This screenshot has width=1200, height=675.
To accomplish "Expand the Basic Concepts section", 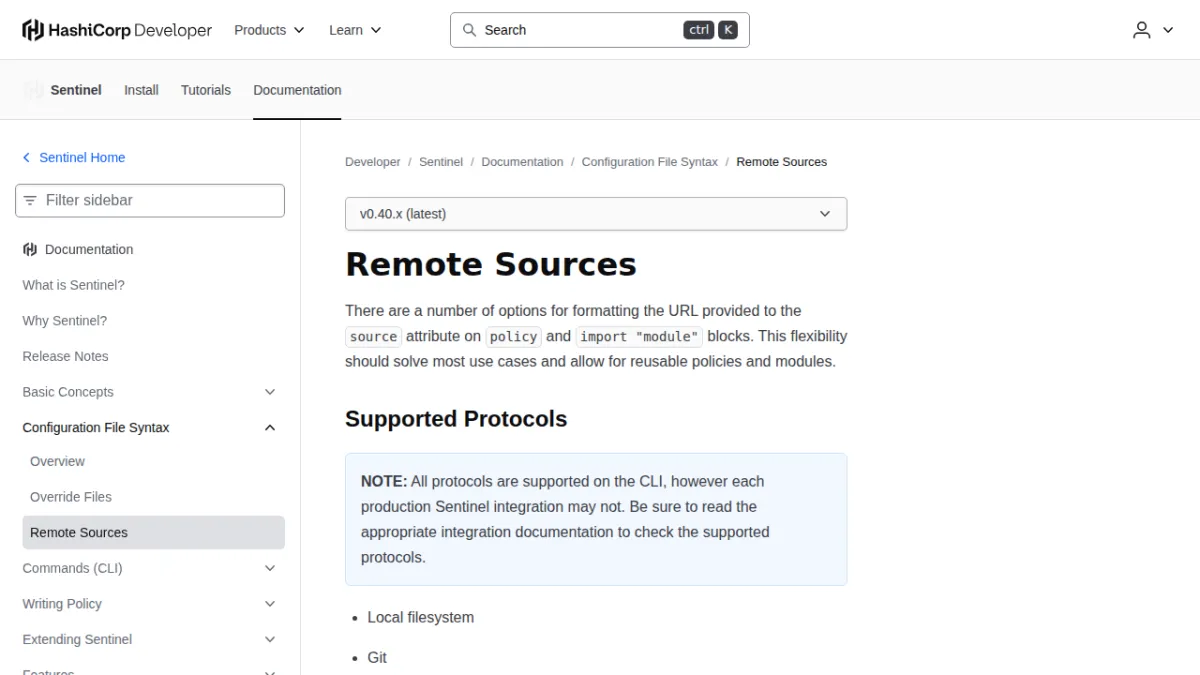I will pyautogui.click(x=270, y=392).
